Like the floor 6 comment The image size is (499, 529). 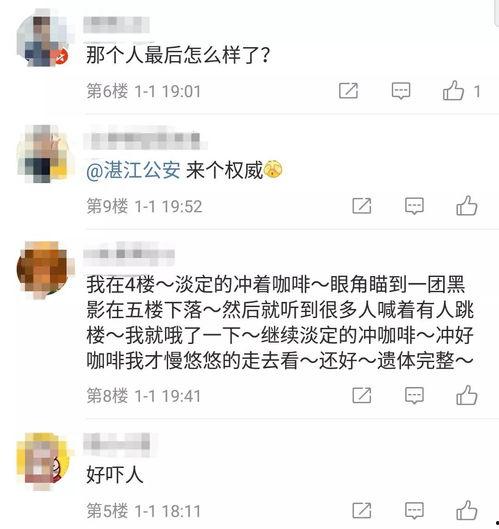coord(453,91)
